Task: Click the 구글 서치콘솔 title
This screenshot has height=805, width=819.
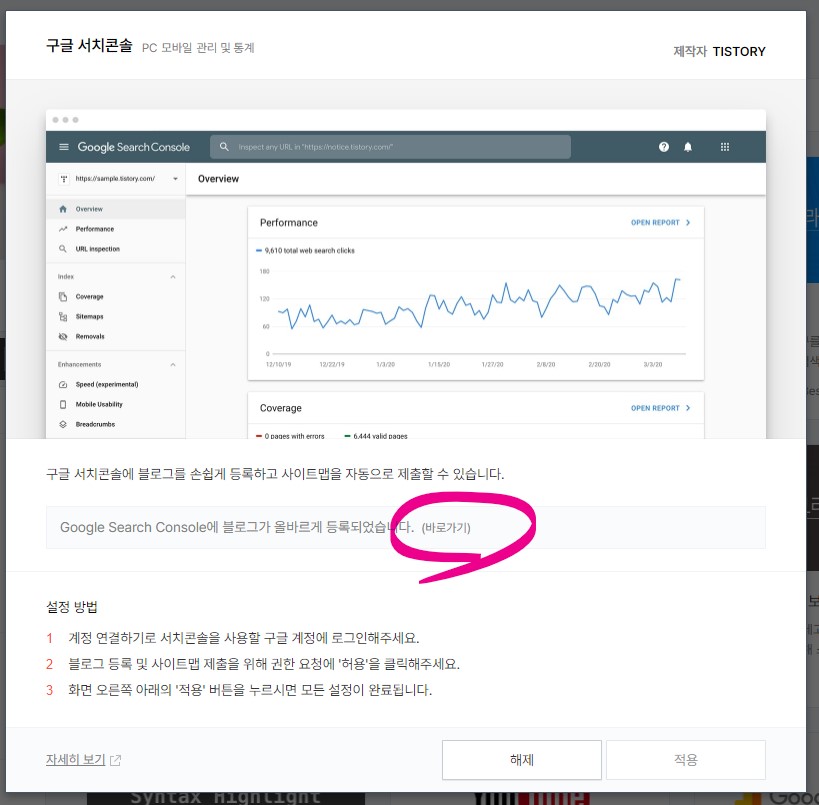Action: pyautogui.click(x=89, y=45)
